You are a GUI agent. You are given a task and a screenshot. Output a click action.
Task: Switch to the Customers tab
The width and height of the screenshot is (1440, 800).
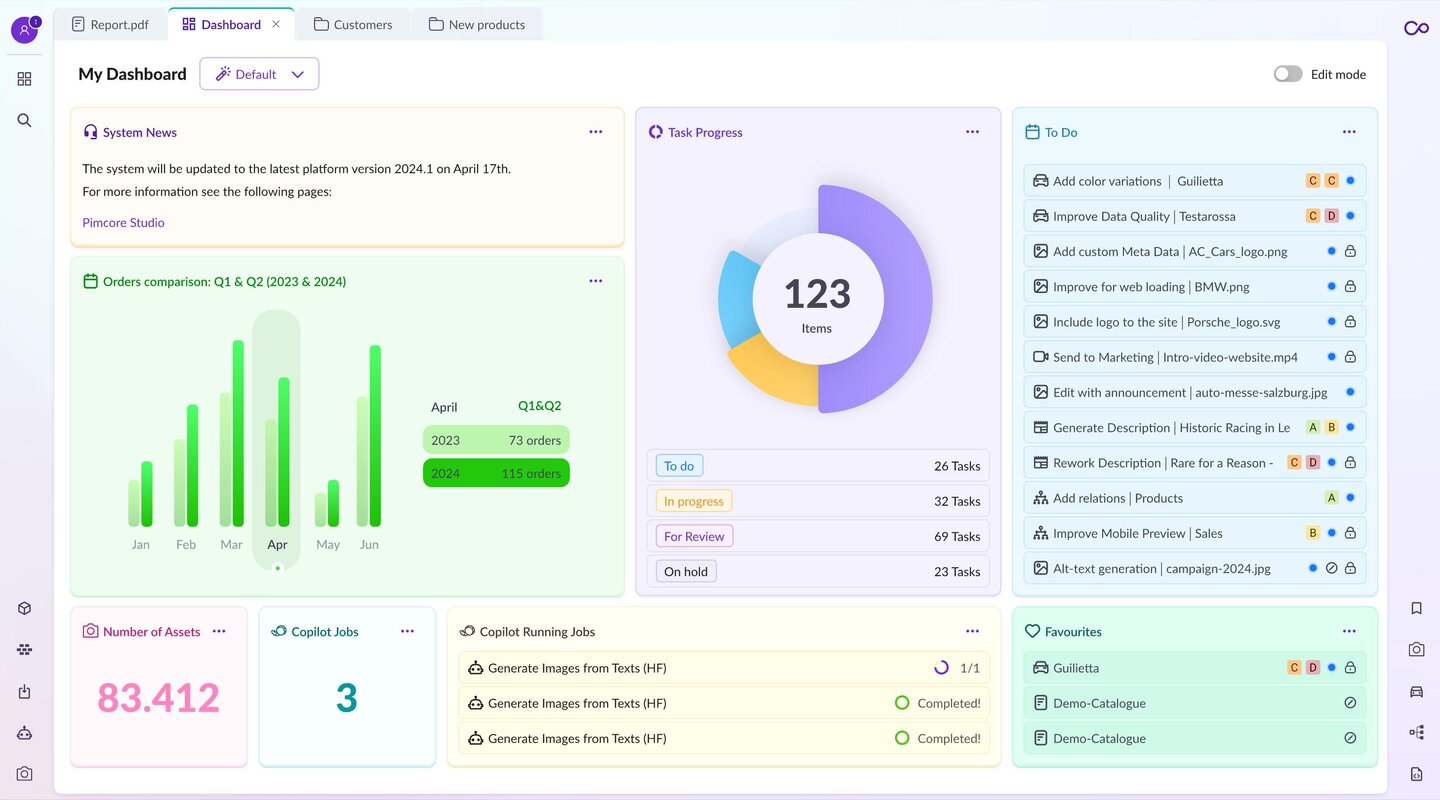(353, 24)
